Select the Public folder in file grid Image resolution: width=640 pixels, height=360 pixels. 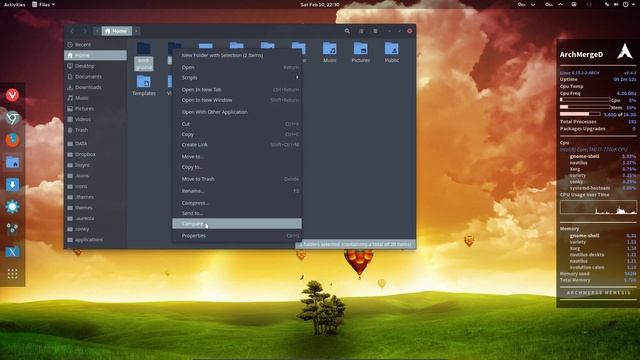391,52
